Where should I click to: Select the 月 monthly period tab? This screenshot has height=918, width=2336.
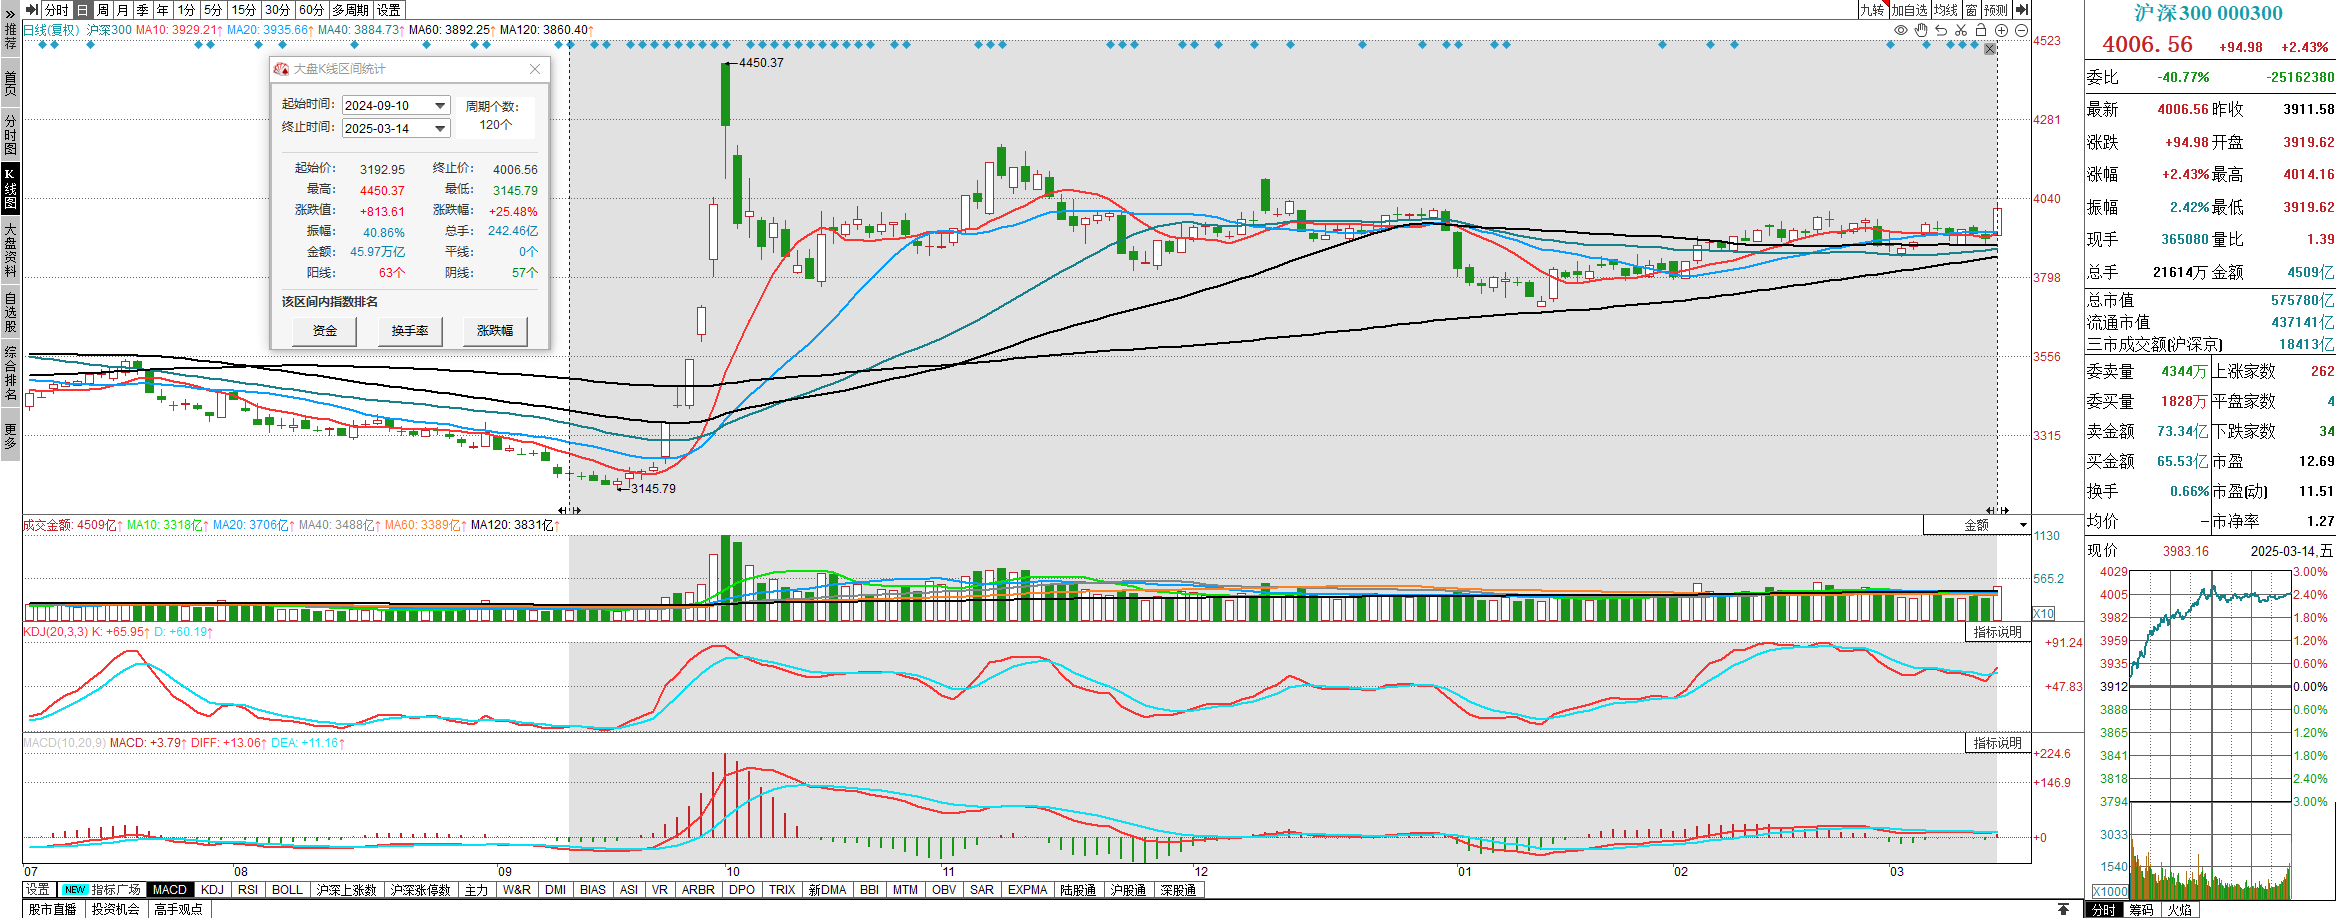coord(123,10)
